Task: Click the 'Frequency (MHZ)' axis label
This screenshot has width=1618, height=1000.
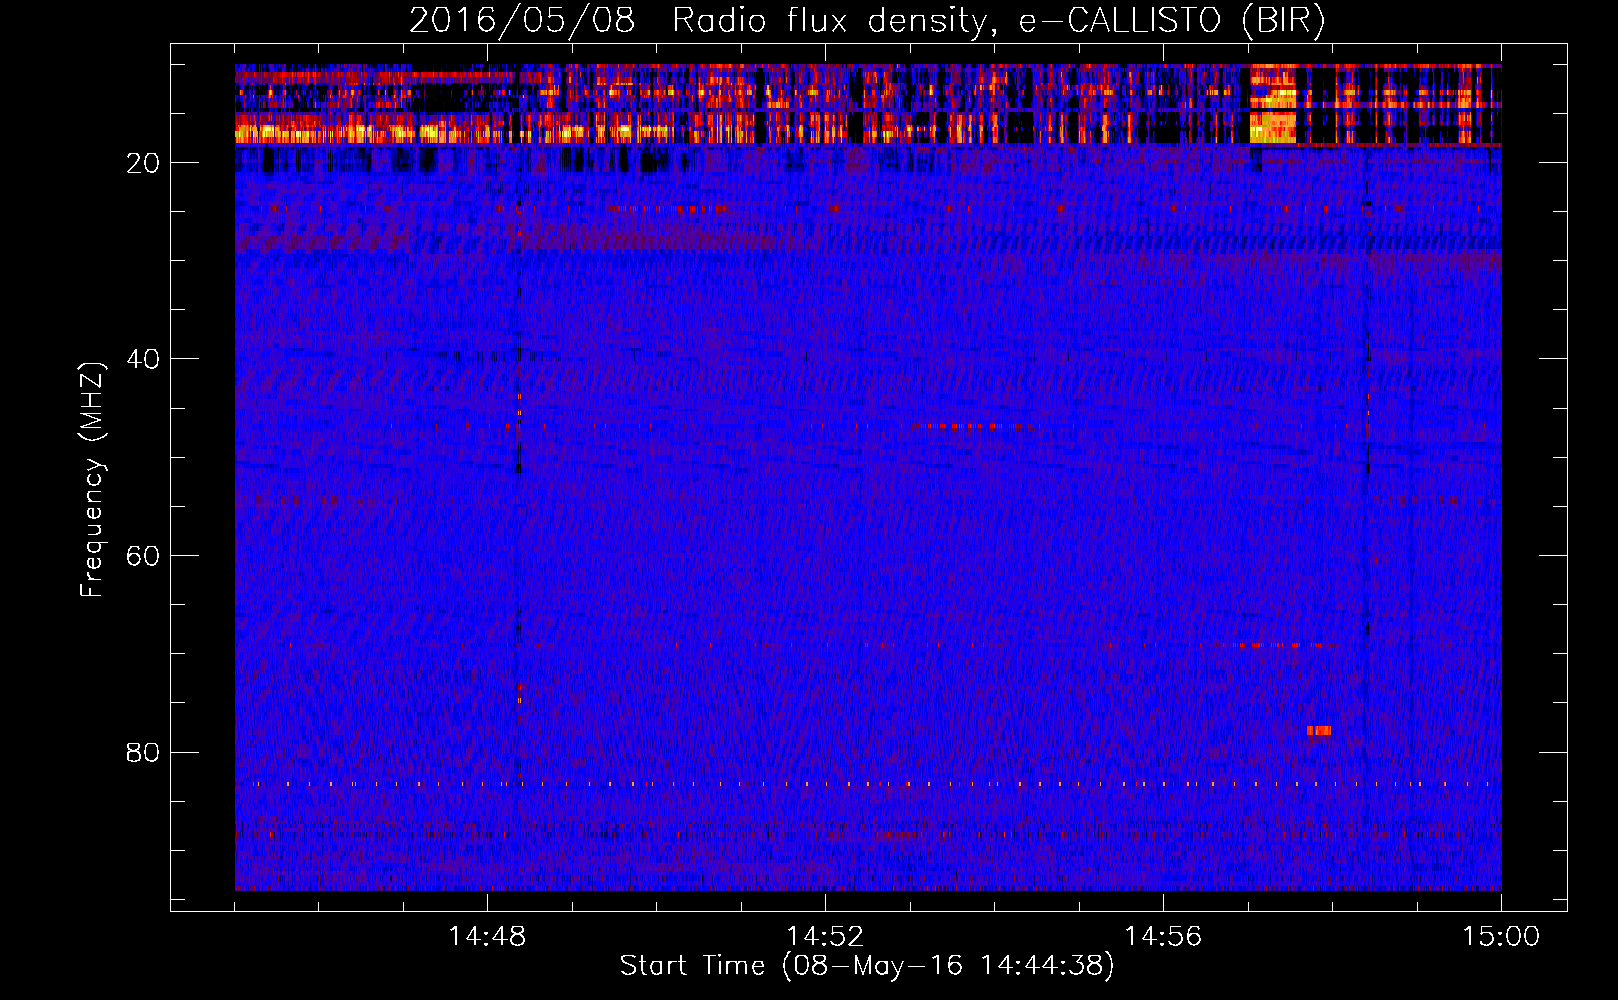Action: (92, 480)
